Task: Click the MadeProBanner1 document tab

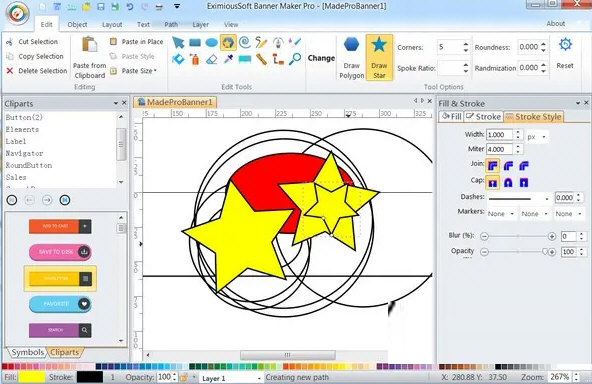Action: point(176,102)
